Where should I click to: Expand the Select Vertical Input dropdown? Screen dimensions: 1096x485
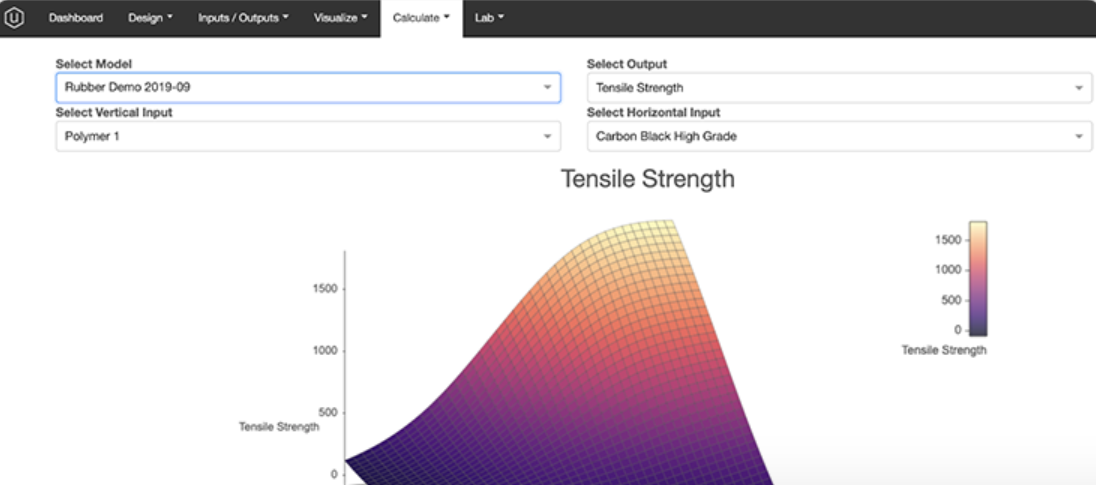[x=308, y=136]
